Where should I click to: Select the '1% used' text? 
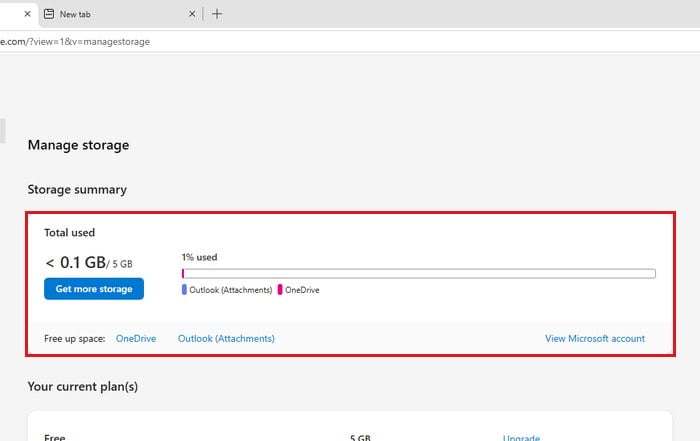199,257
